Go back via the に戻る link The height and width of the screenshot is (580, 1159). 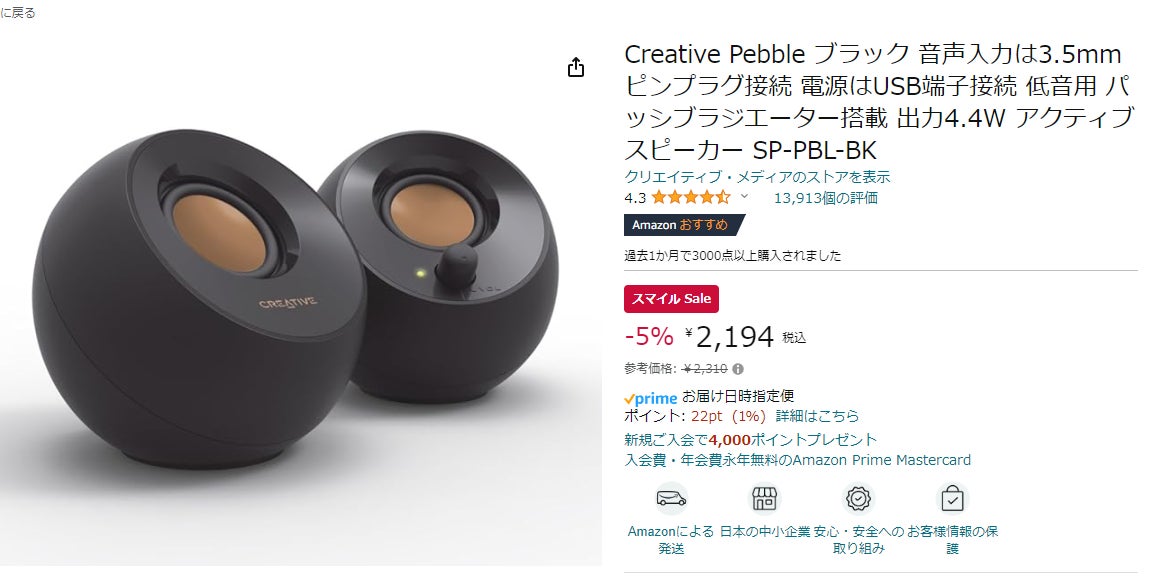click(18, 13)
